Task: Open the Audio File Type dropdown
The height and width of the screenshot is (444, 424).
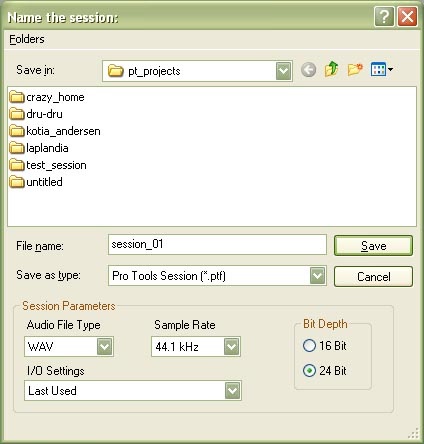Action: click(105, 347)
